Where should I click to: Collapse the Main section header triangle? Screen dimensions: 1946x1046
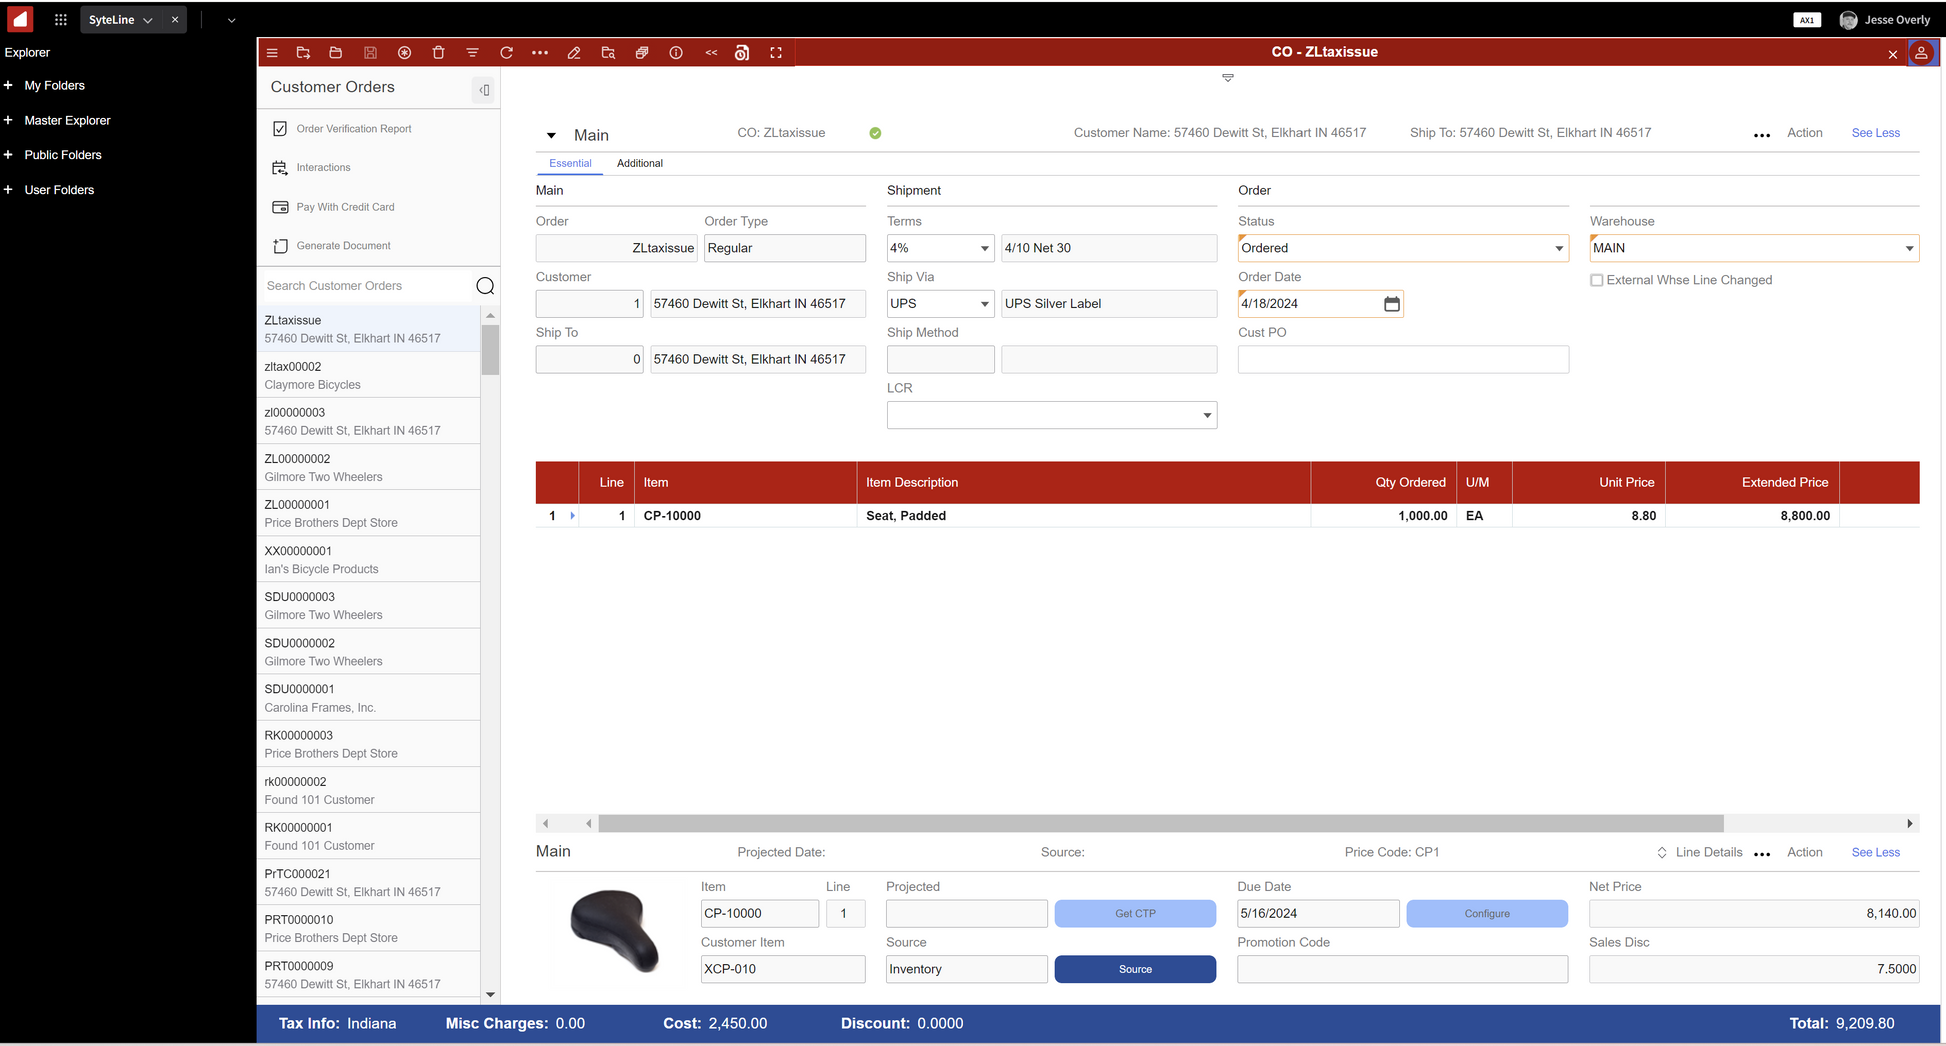pyautogui.click(x=551, y=136)
